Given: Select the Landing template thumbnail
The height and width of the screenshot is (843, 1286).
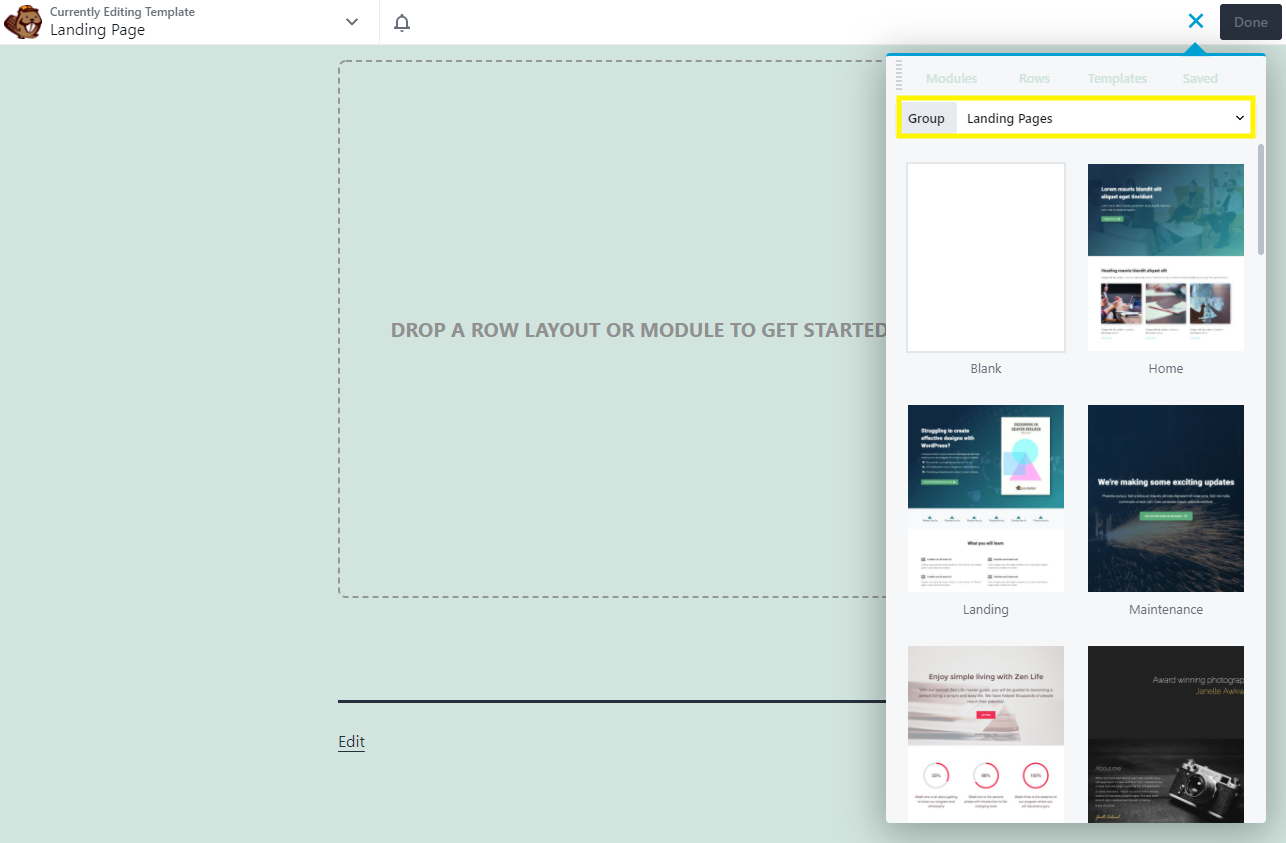Looking at the screenshot, I should [x=985, y=498].
